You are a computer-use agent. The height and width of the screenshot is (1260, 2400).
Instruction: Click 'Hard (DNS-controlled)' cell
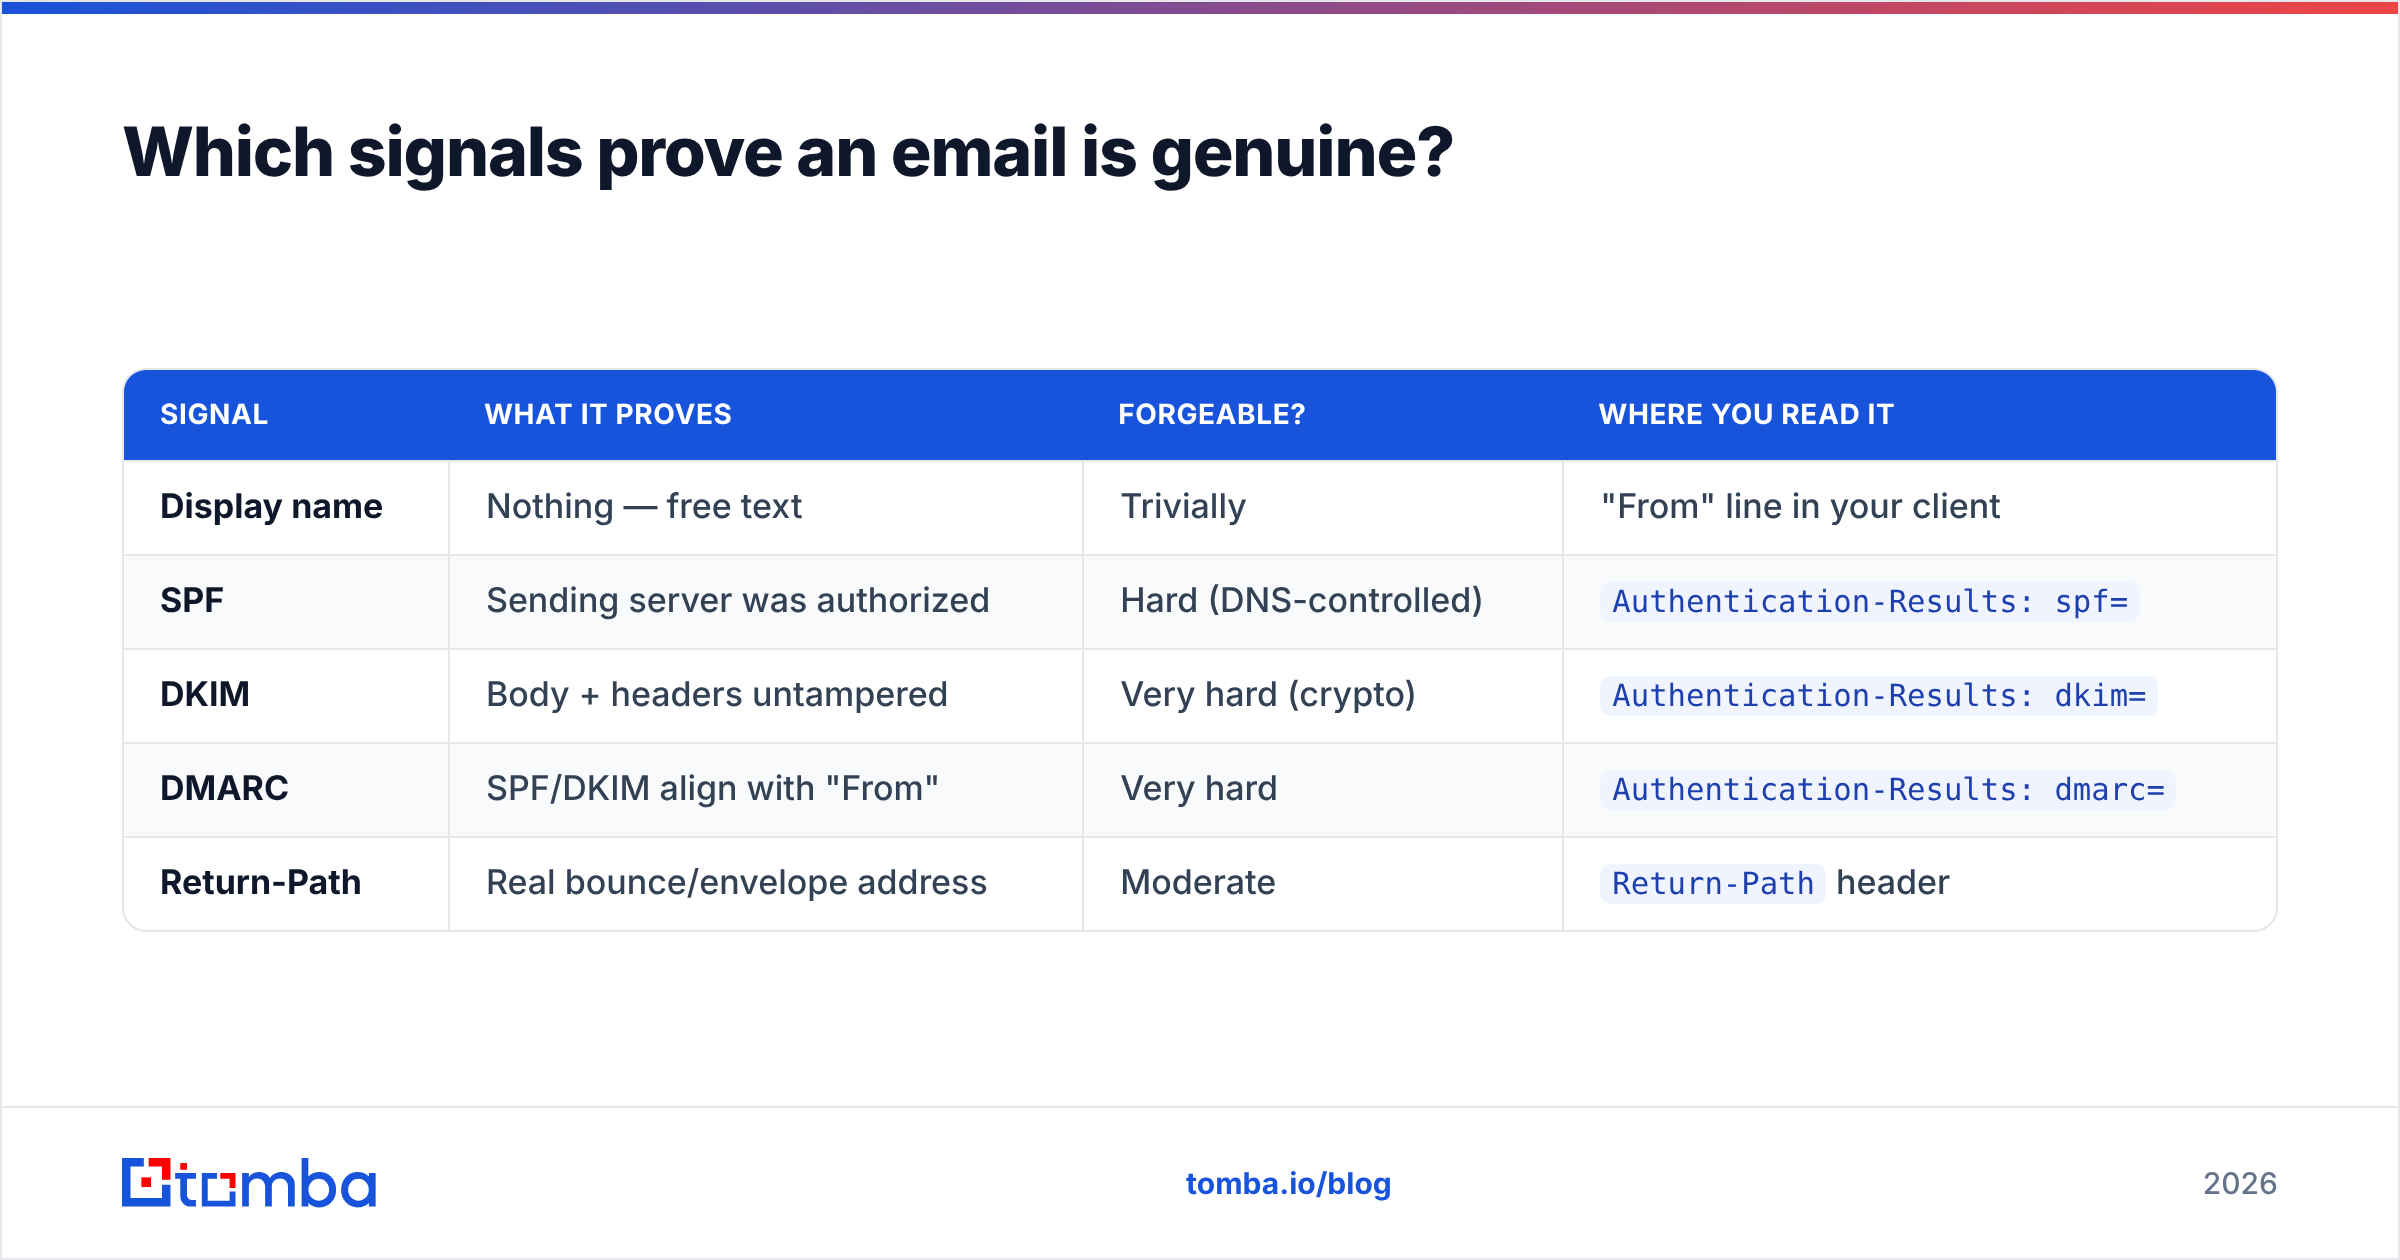(1301, 601)
